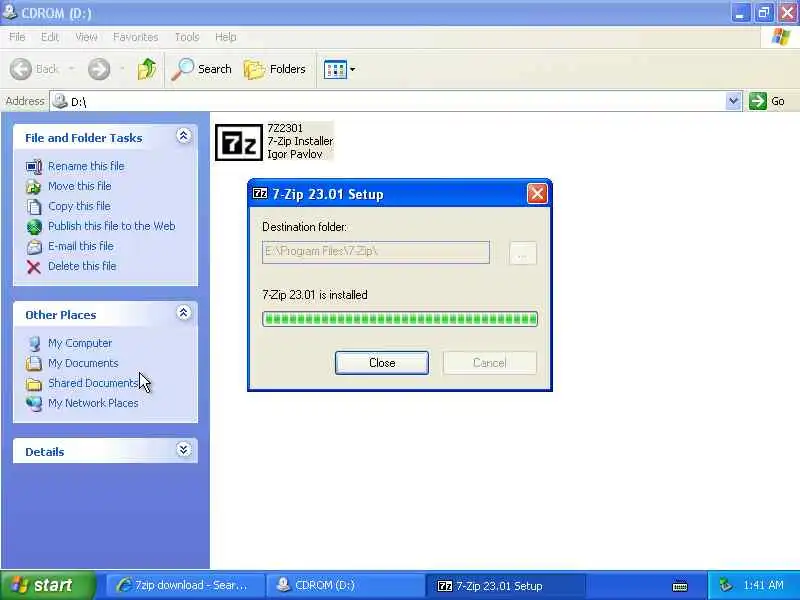Click the My Computer icon
This screenshot has width=800, height=600.
point(34,344)
